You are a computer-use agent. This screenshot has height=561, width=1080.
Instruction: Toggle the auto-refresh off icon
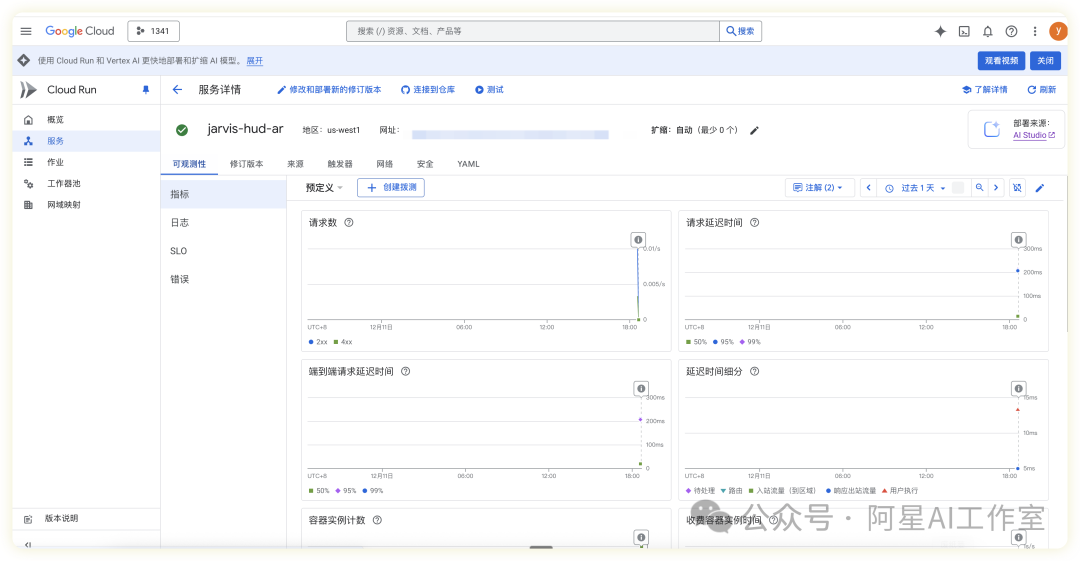pos(1017,187)
